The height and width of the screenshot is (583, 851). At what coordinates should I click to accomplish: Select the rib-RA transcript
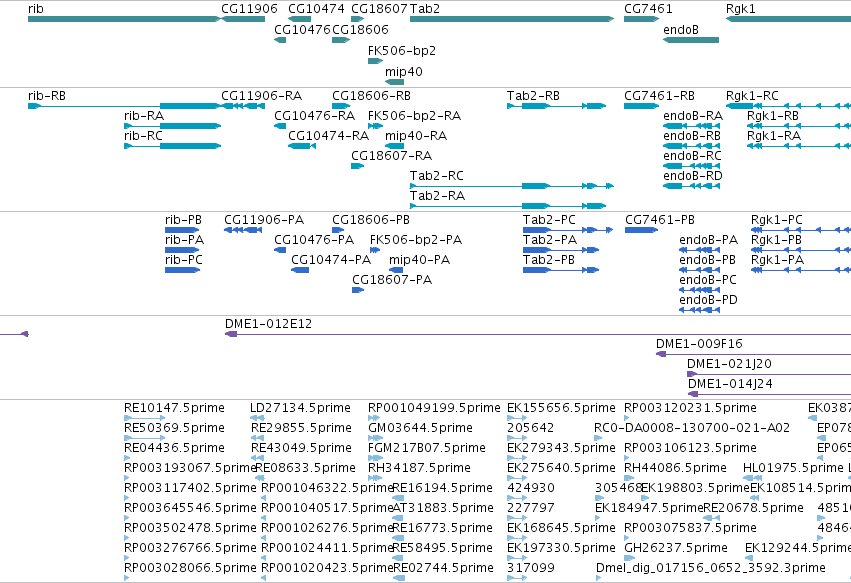tap(173, 126)
